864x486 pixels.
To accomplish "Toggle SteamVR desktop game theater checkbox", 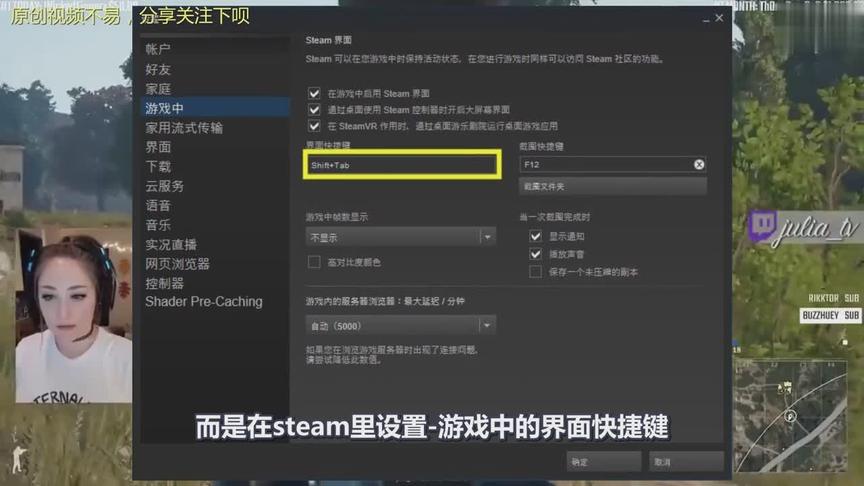I will click(x=314, y=126).
